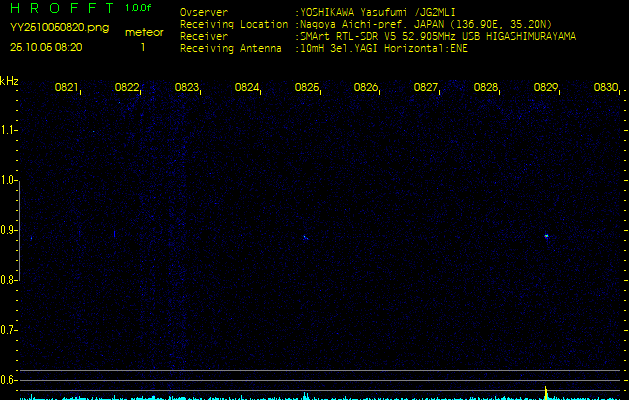The width and height of the screenshot is (629, 400).
Task: Click the 0.6 kHz frequency label
Action: [7, 380]
